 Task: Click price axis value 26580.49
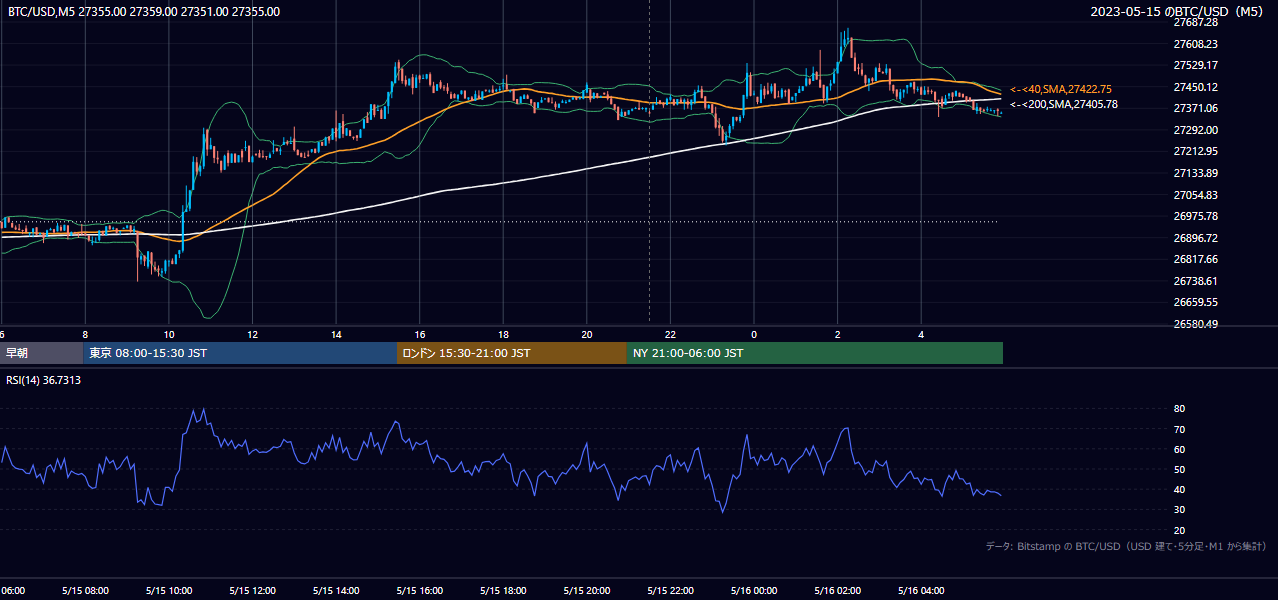coord(1195,324)
